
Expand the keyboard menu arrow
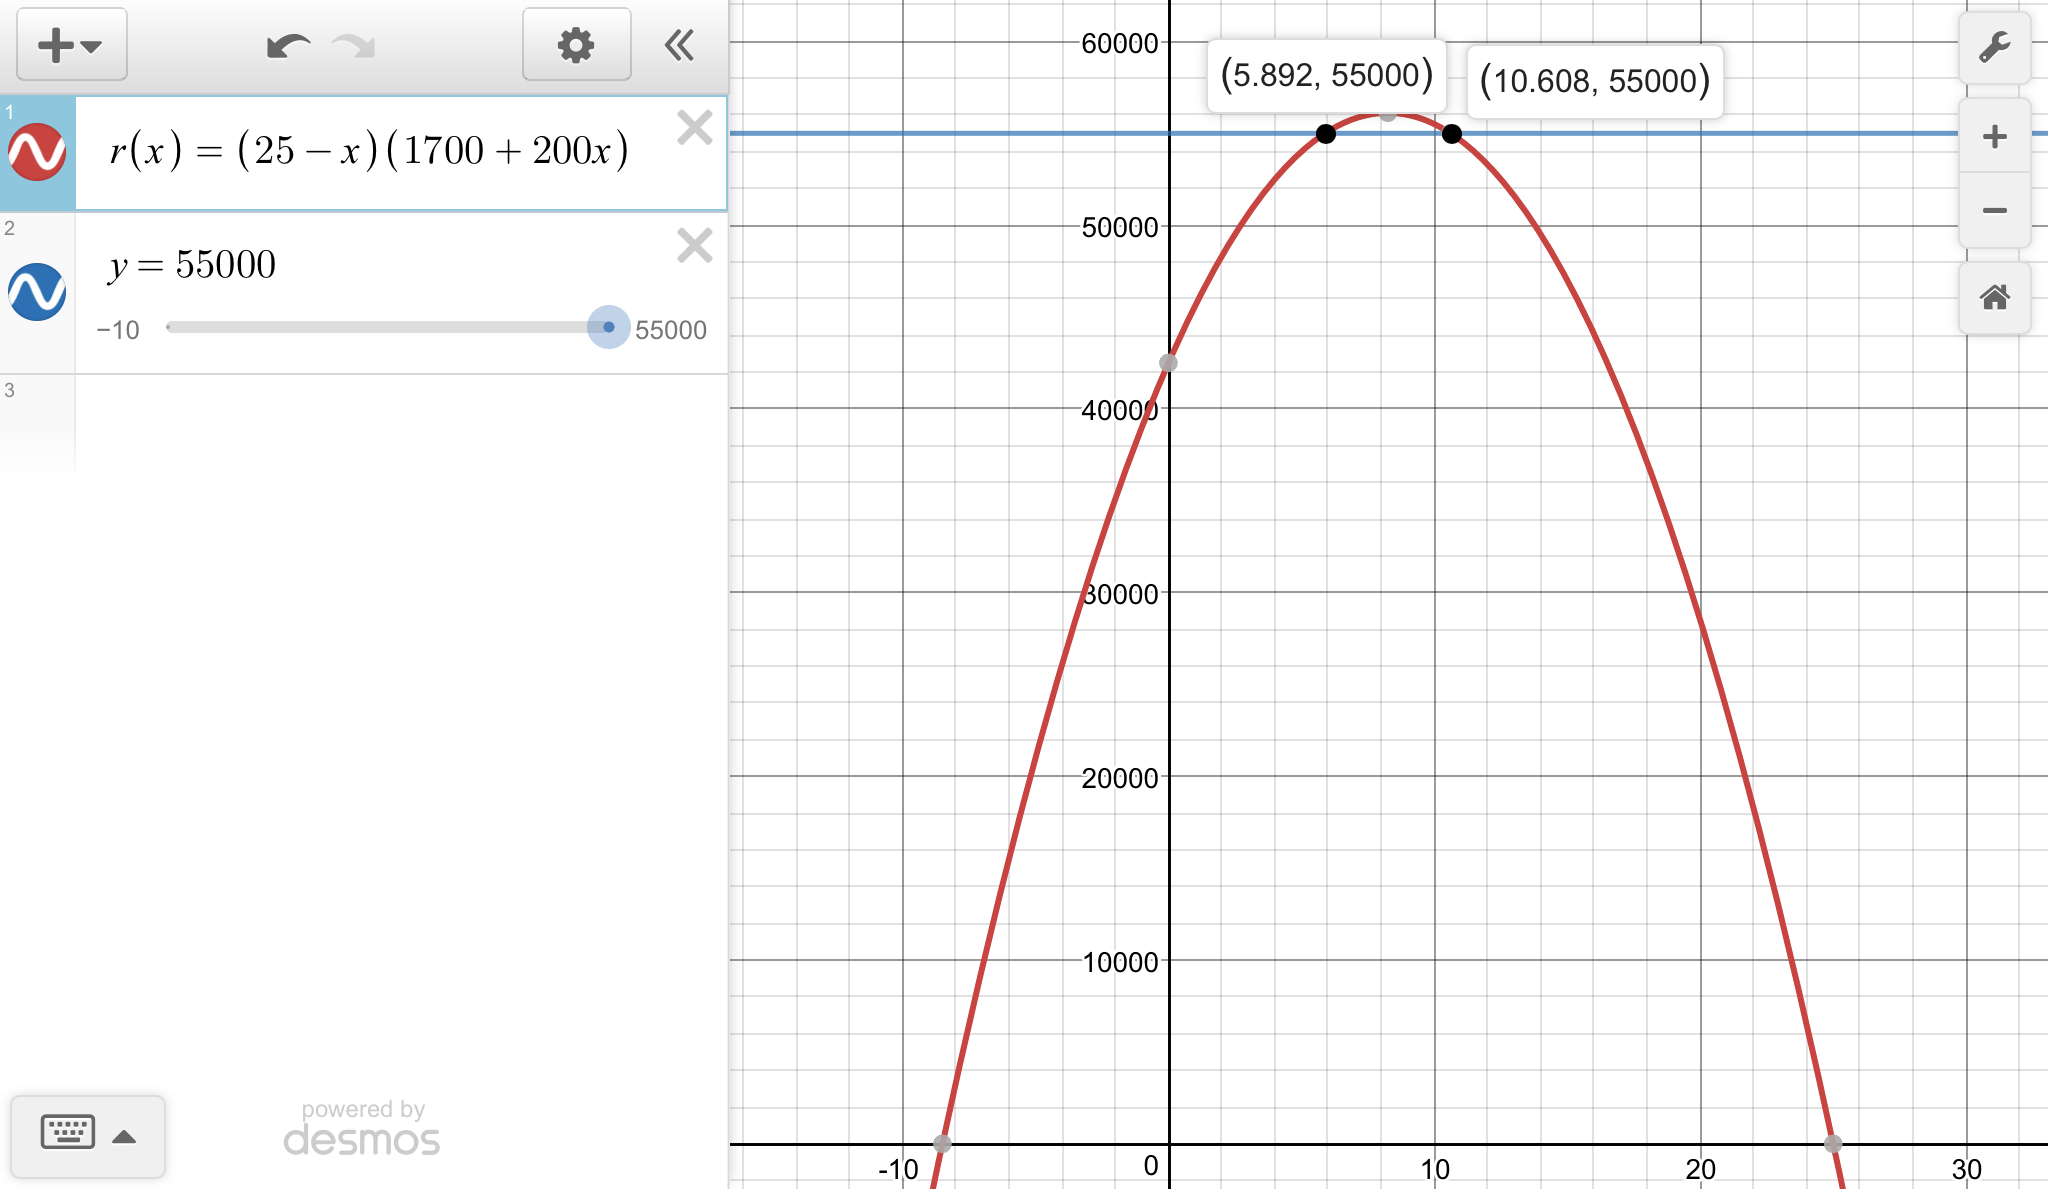[124, 1136]
